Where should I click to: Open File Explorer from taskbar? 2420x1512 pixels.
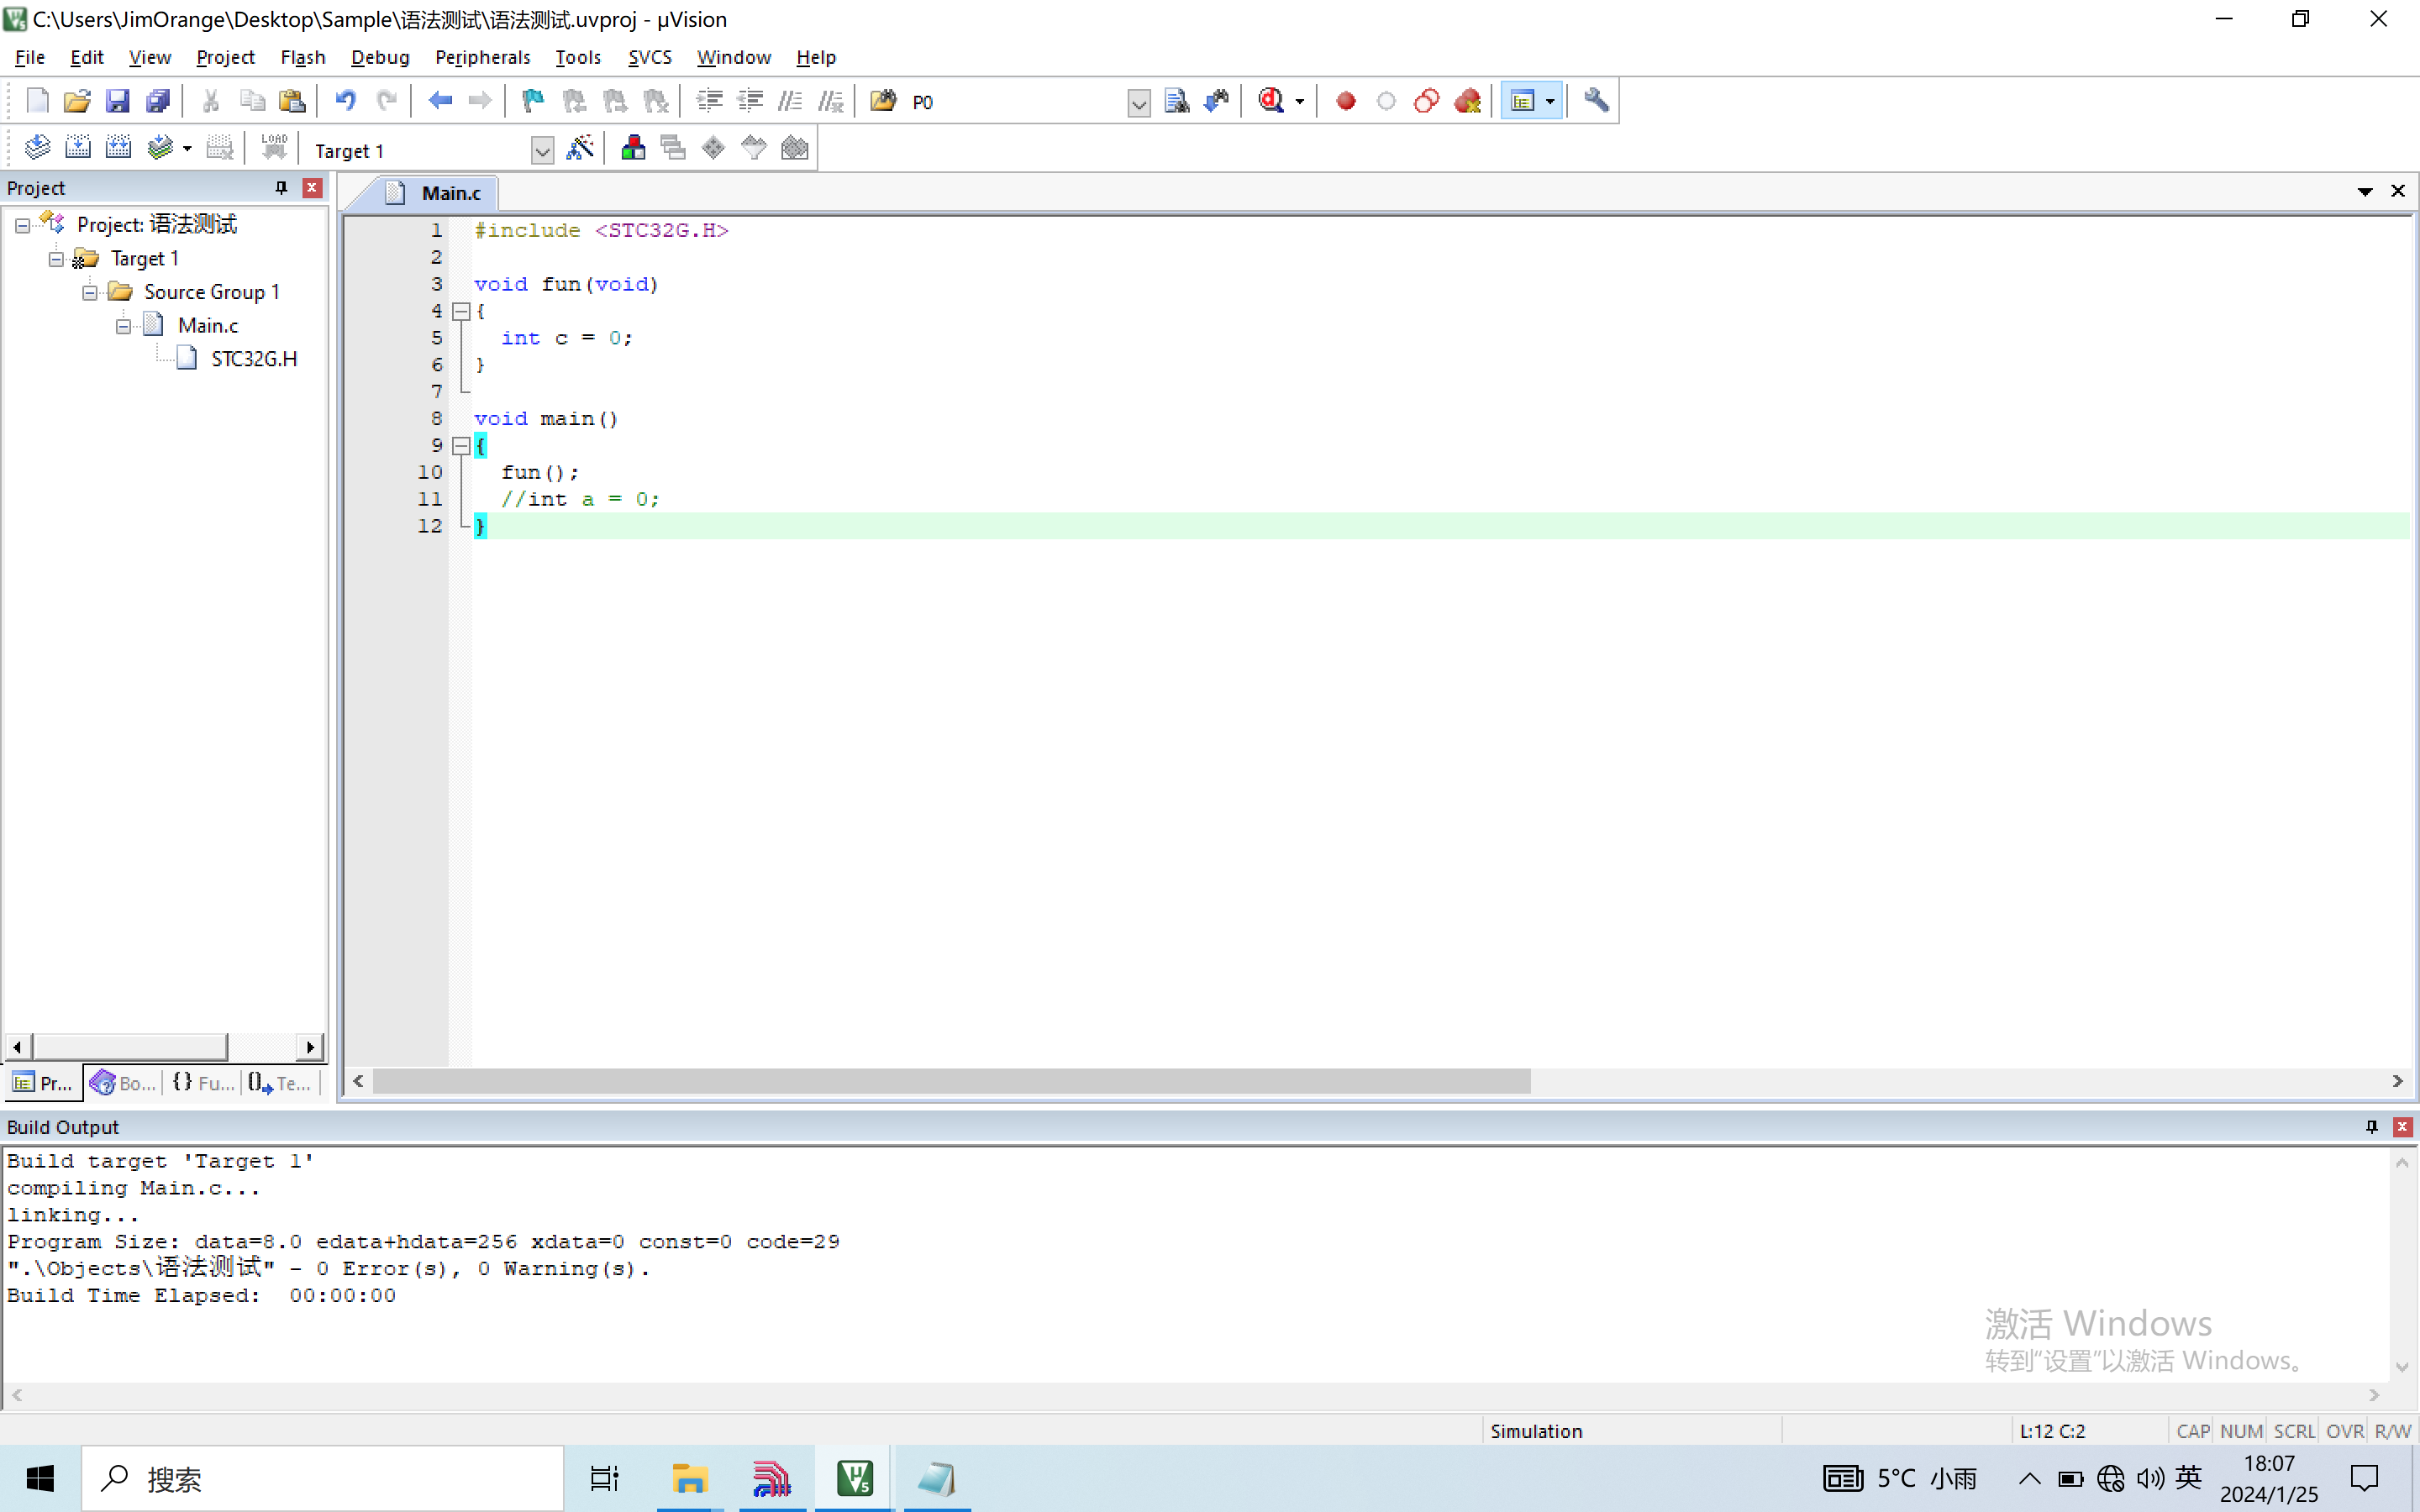pyautogui.click(x=690, y=1478)
